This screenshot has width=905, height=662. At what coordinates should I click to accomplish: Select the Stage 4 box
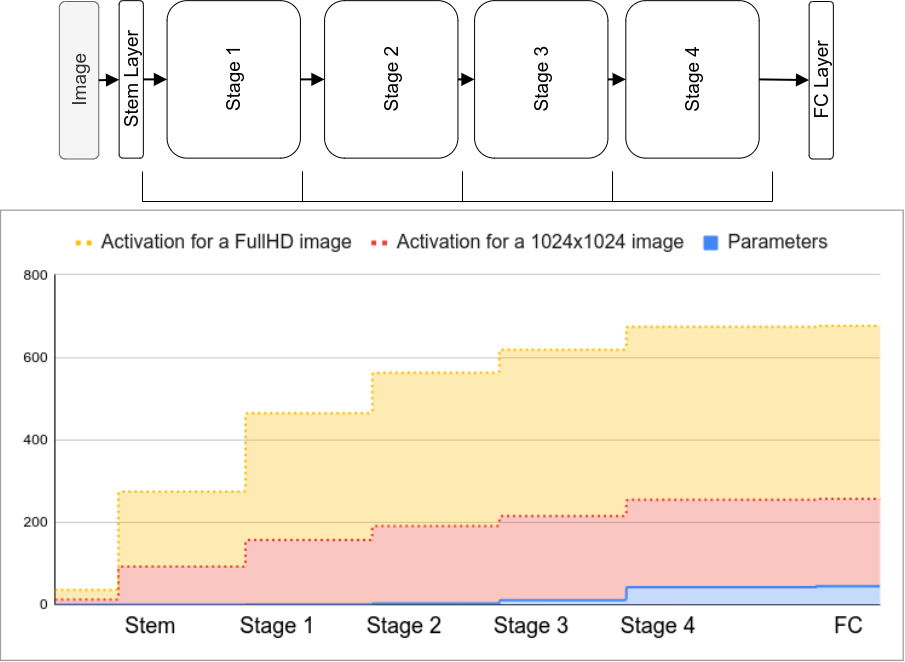coord(692,79)
